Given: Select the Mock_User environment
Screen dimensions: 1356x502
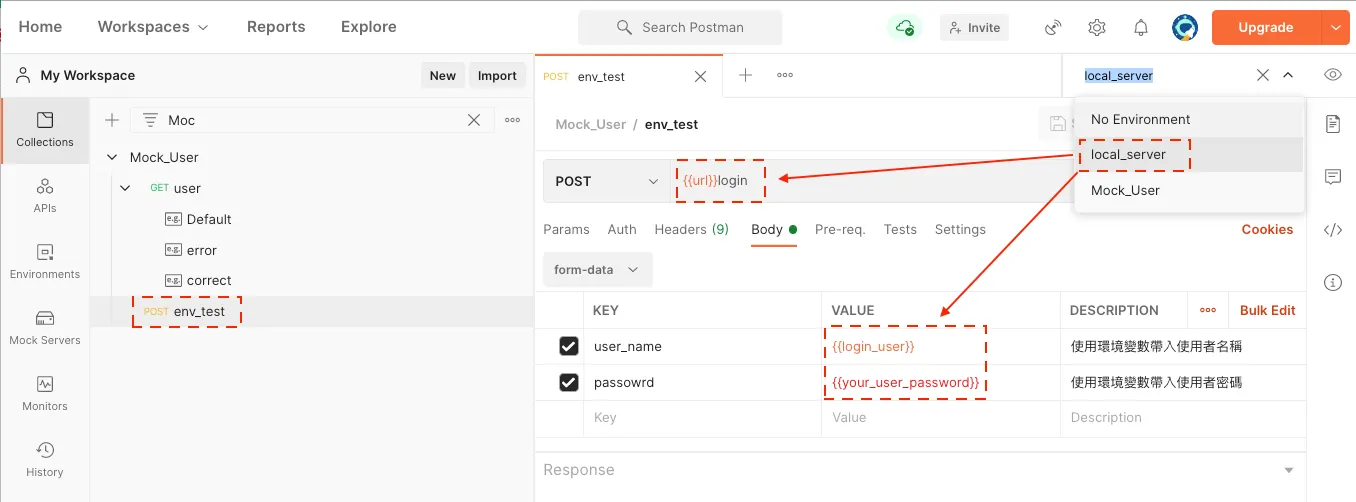Looking at the screenshot, I should tap(1189, 190).
